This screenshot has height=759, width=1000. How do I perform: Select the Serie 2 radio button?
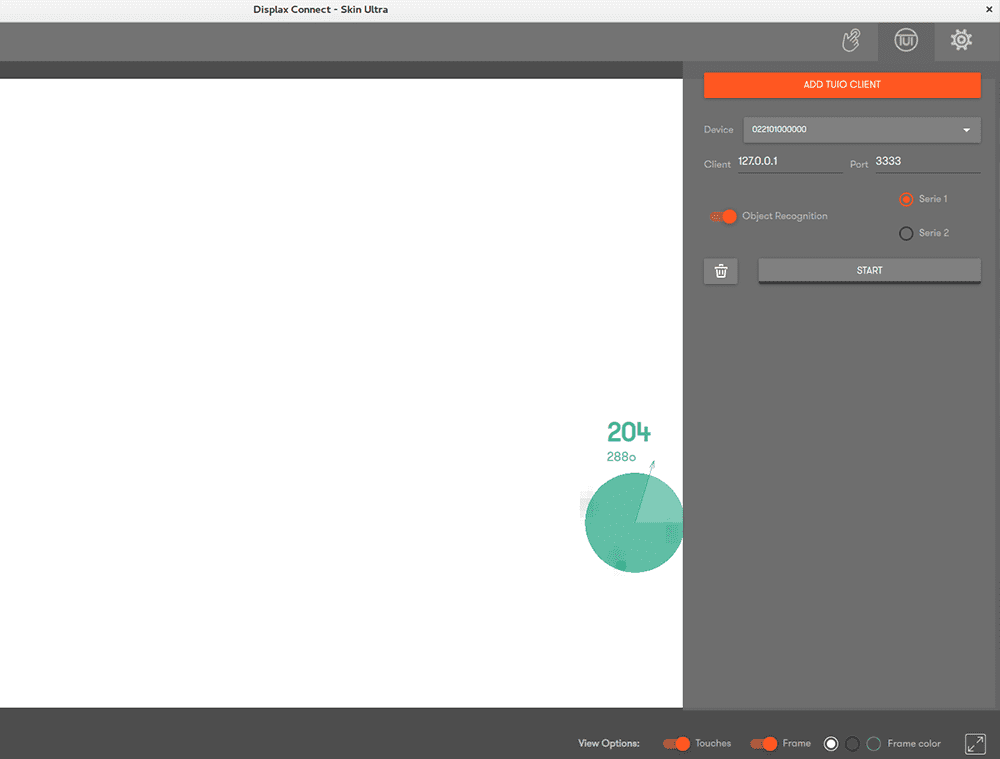tap(906, 233)
